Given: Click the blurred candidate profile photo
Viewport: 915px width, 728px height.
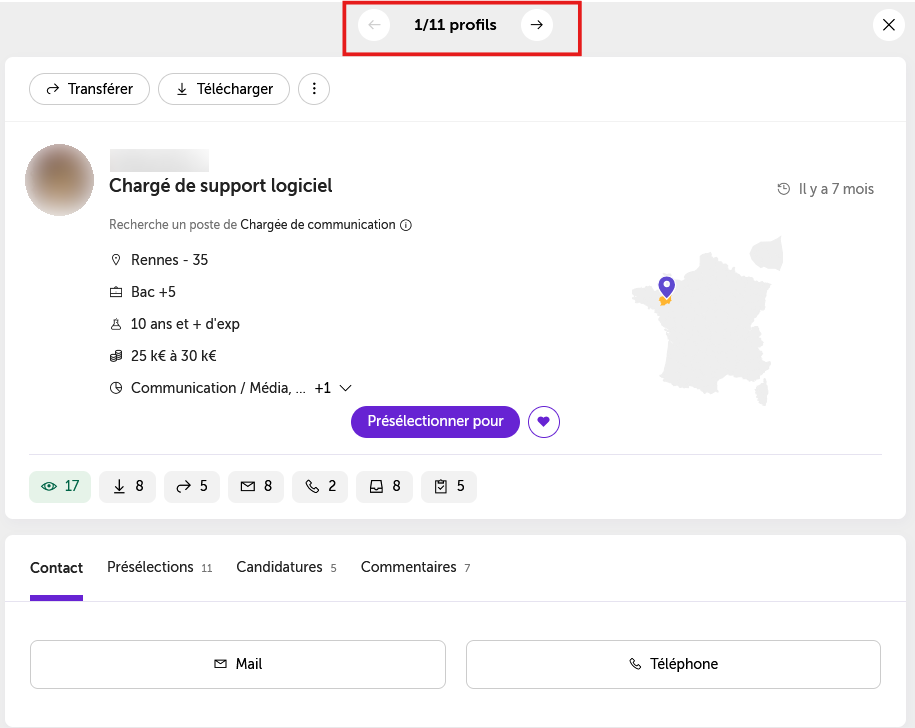Looking at the screenshot, I should point(60,180).
